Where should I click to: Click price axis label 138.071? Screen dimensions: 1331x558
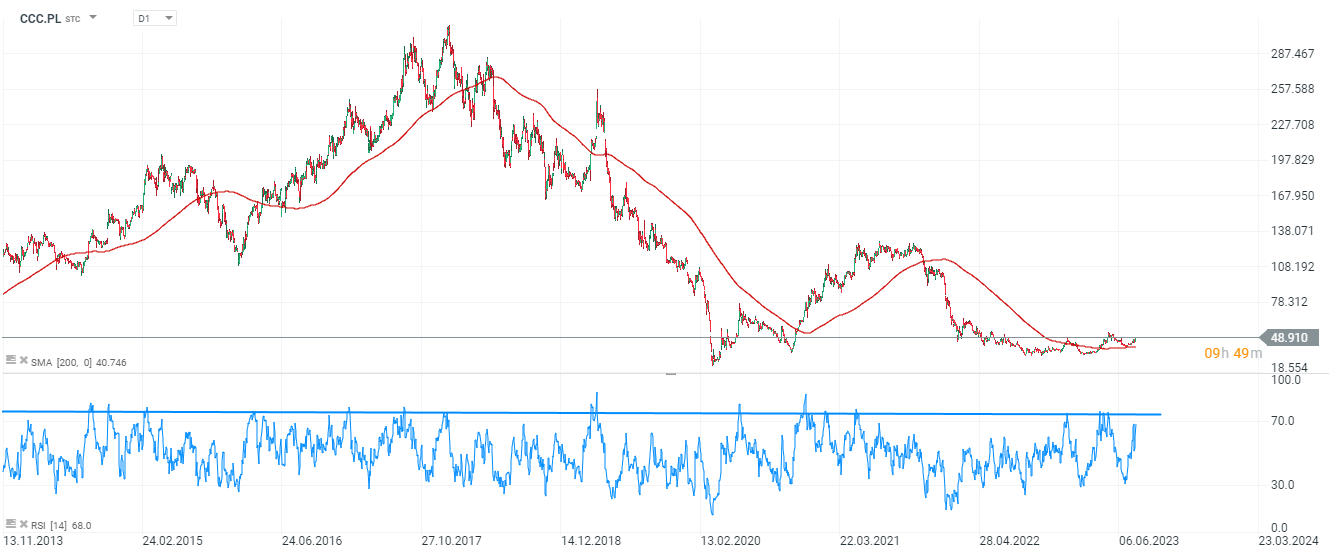pyautogui.click(x=1292, y=231)
